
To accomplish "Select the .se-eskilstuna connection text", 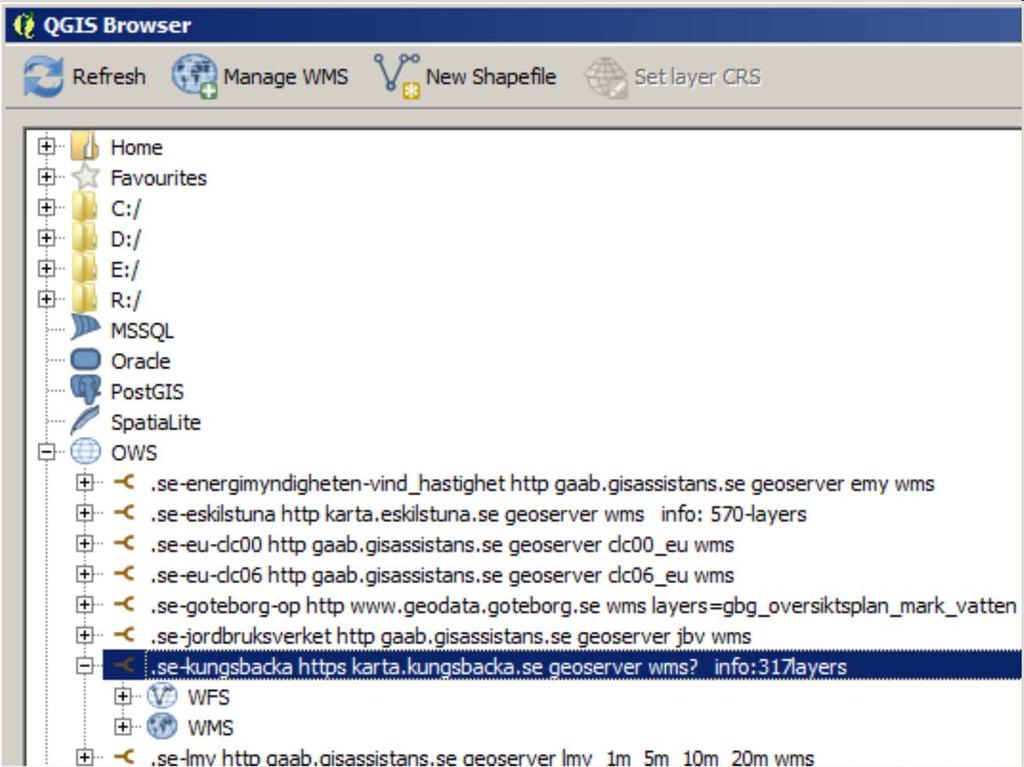I will (479, 514).
